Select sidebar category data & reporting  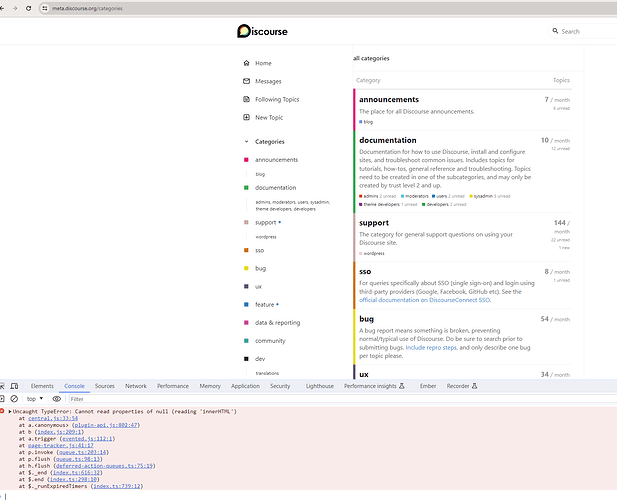tap(277, 323)
